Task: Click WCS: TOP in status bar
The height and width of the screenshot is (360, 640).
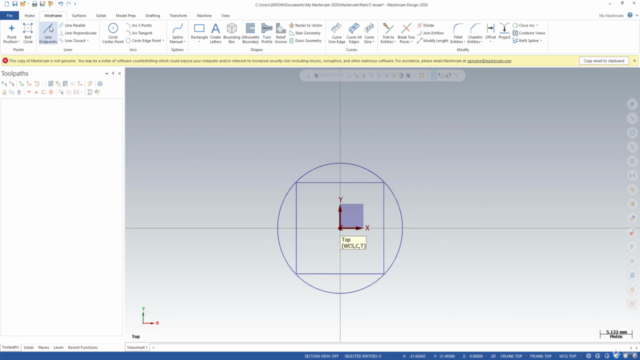Action: tap(567, 356)
